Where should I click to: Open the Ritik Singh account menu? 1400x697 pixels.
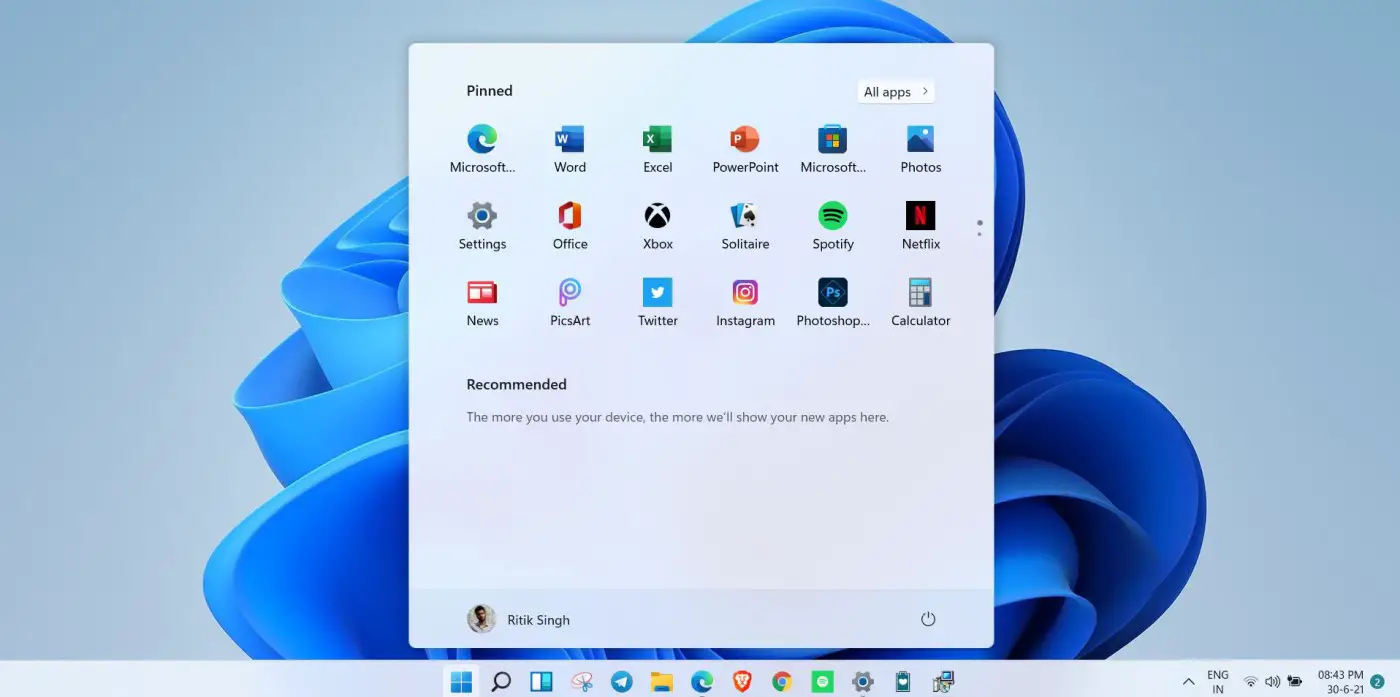coord(519,619)
